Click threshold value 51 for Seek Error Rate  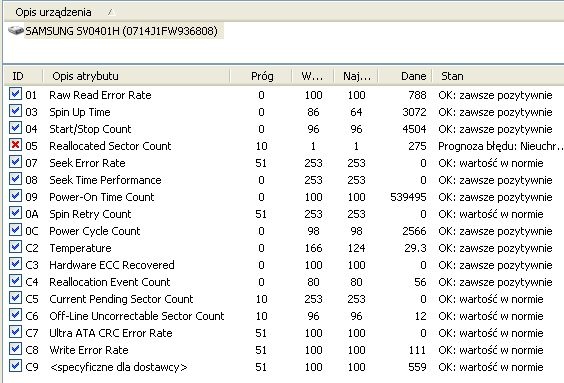261,163
